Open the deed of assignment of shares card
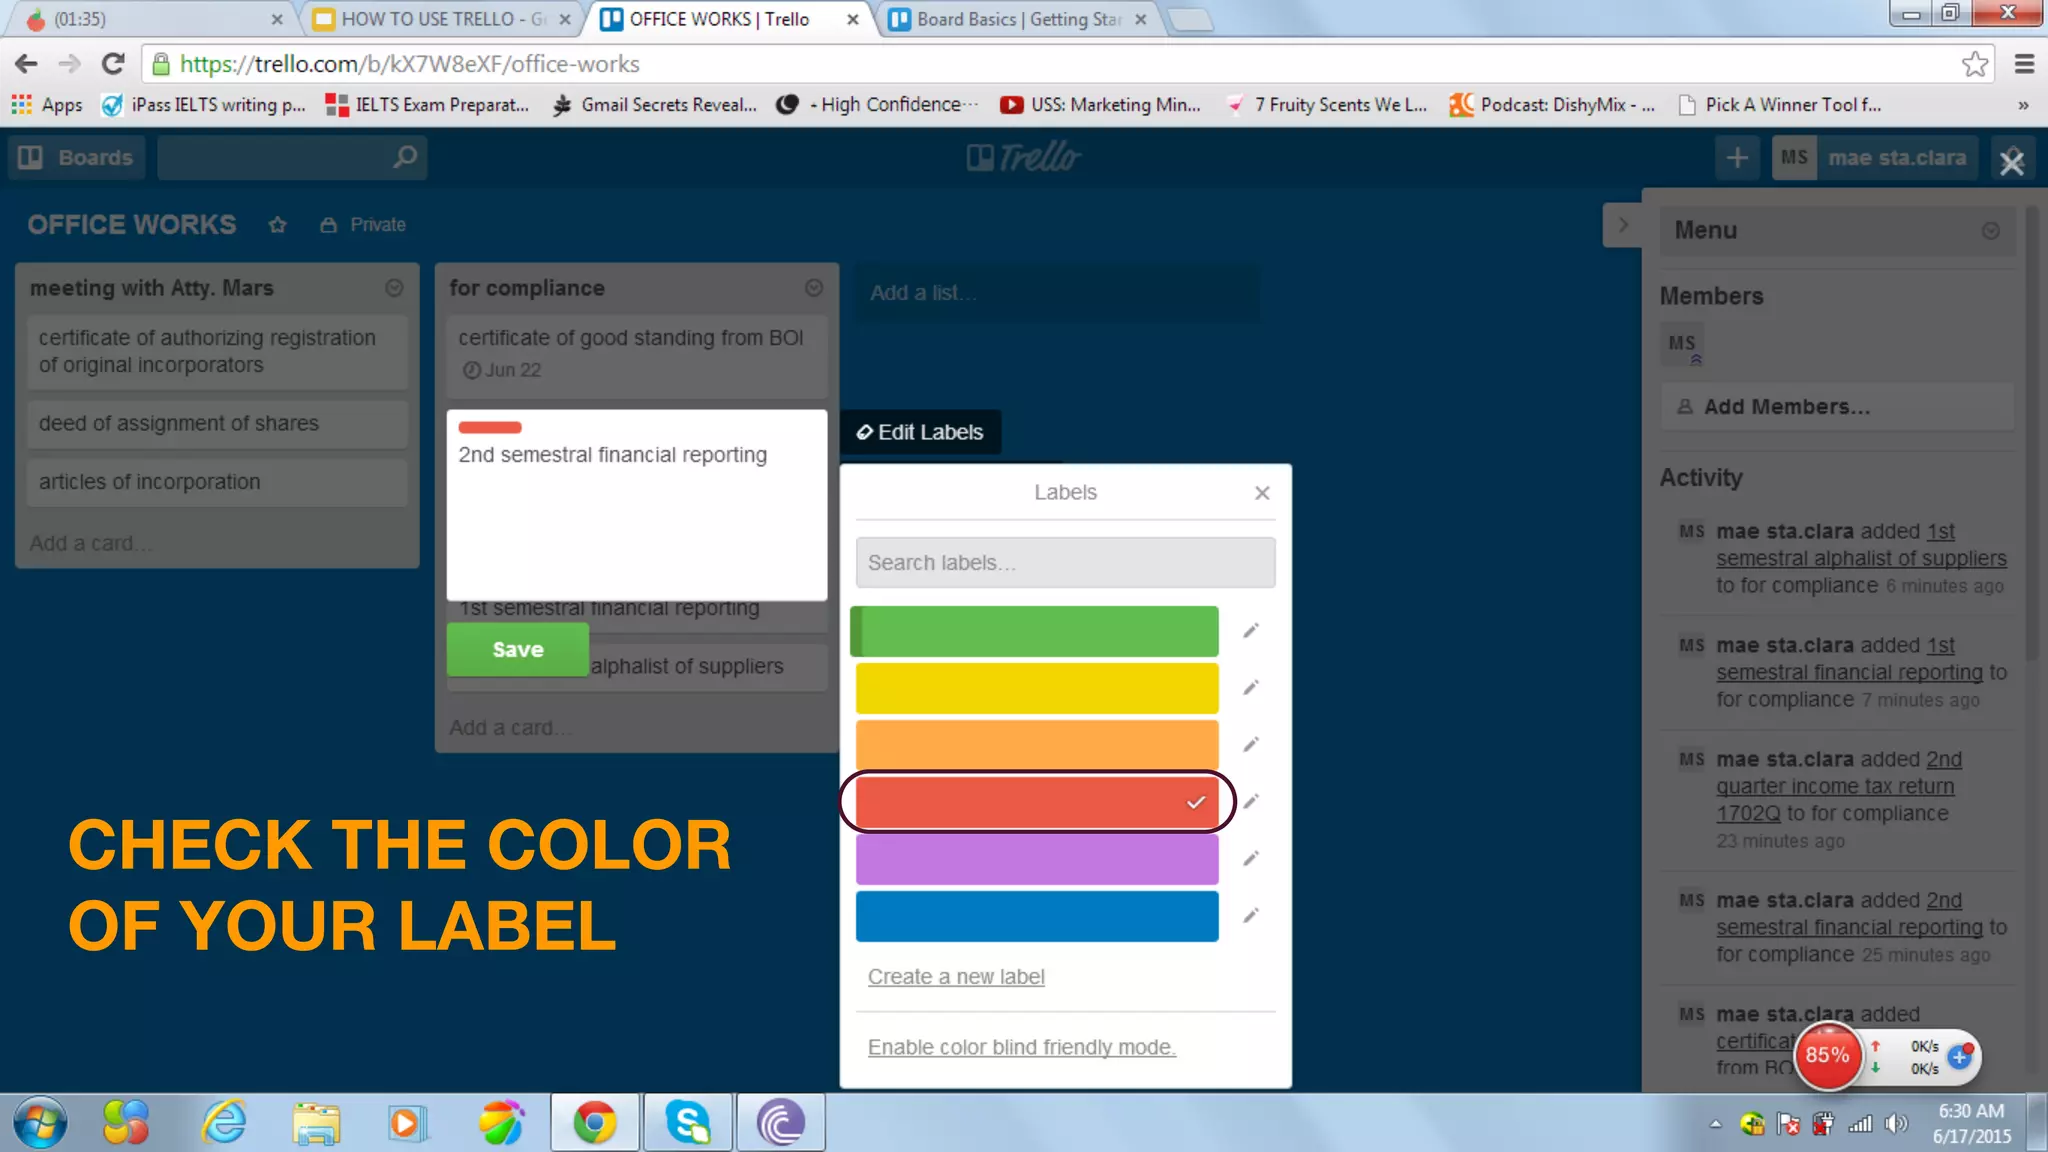 click(x=217, y=424)
